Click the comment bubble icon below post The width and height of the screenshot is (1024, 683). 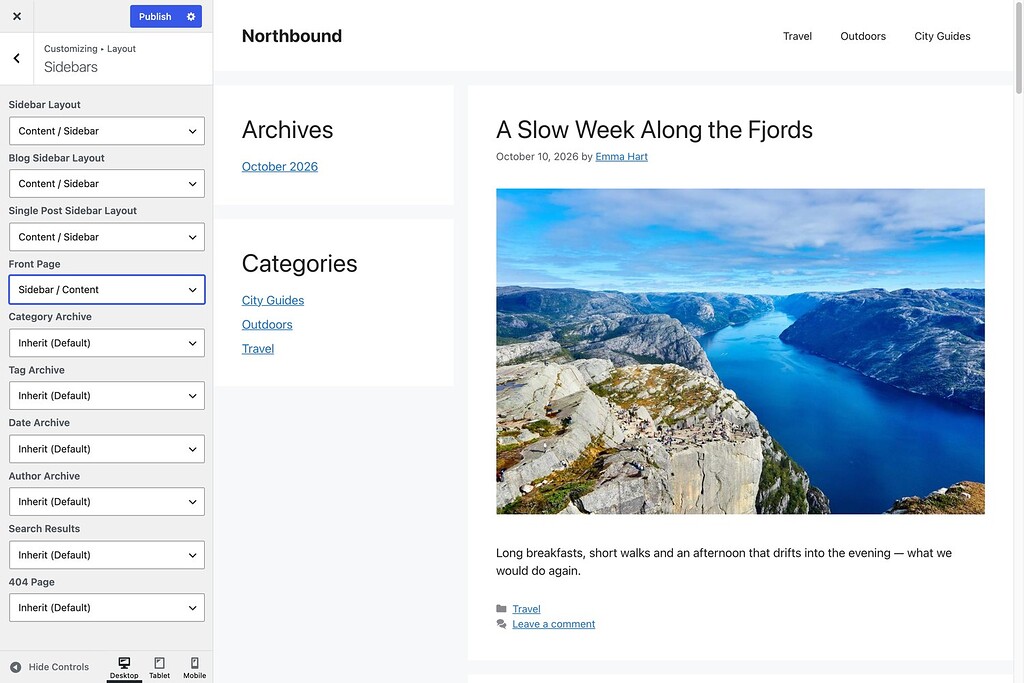pyautogui.click(x=501, y=624)
